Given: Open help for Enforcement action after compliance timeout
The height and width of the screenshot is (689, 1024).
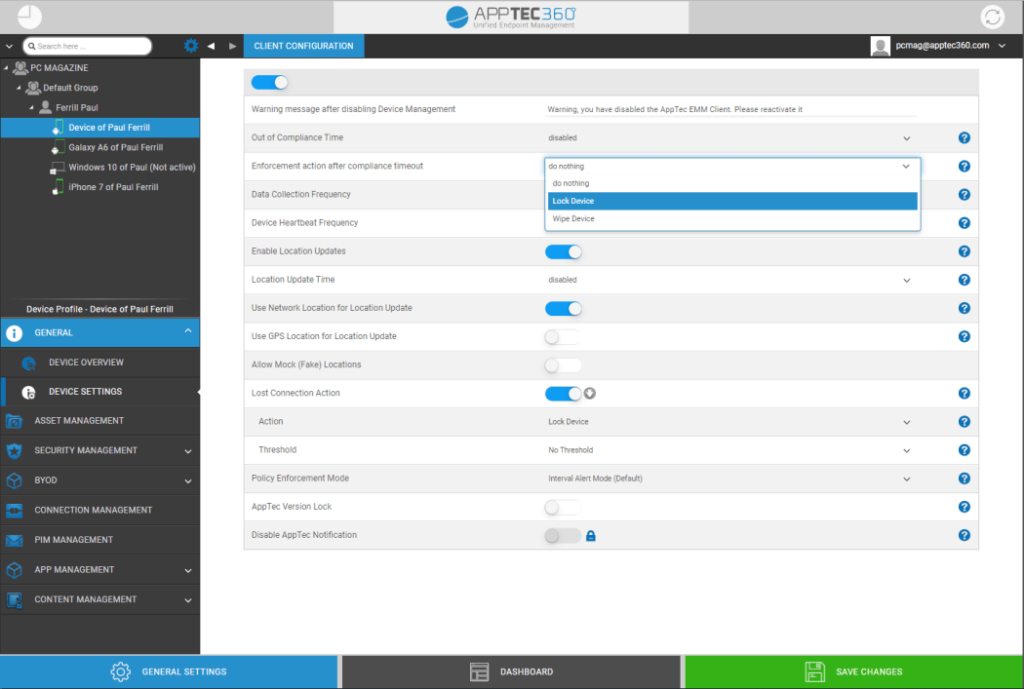Looking at the screenshot, I should click(x=964, y=166).
